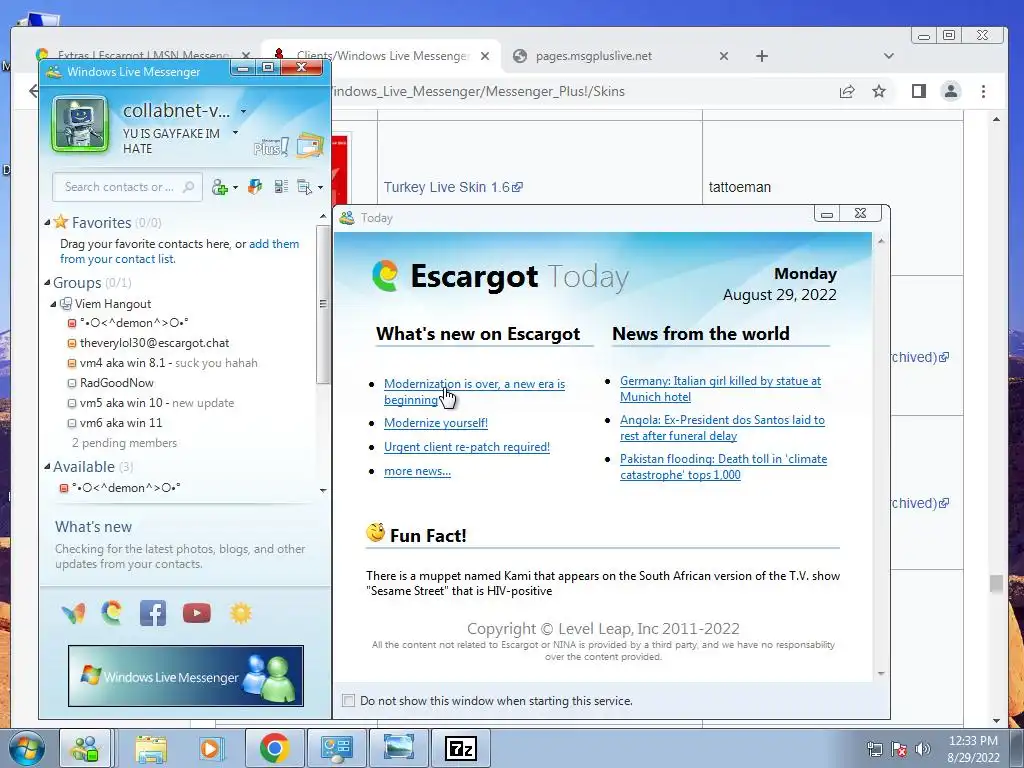Open 7-Zip from the taskbar
Viewport: 1024px width, 768px height.
[460, 748]
